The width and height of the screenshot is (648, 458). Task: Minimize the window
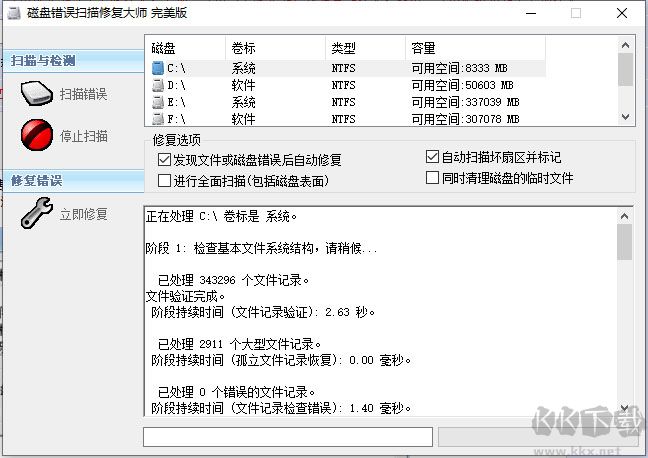(531, 13)
